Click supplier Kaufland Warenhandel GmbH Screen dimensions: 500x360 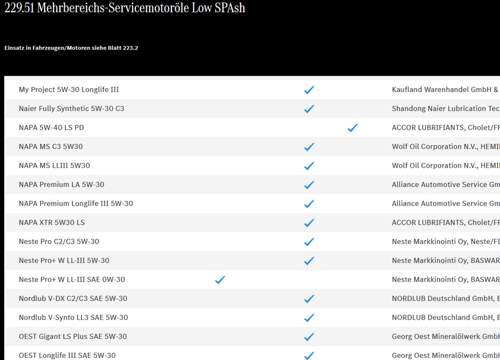(445, 89)
